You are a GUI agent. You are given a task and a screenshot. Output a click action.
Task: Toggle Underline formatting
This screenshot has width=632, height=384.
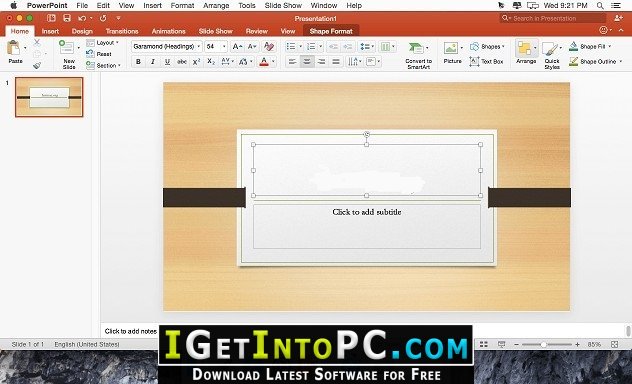pos(167,62)
